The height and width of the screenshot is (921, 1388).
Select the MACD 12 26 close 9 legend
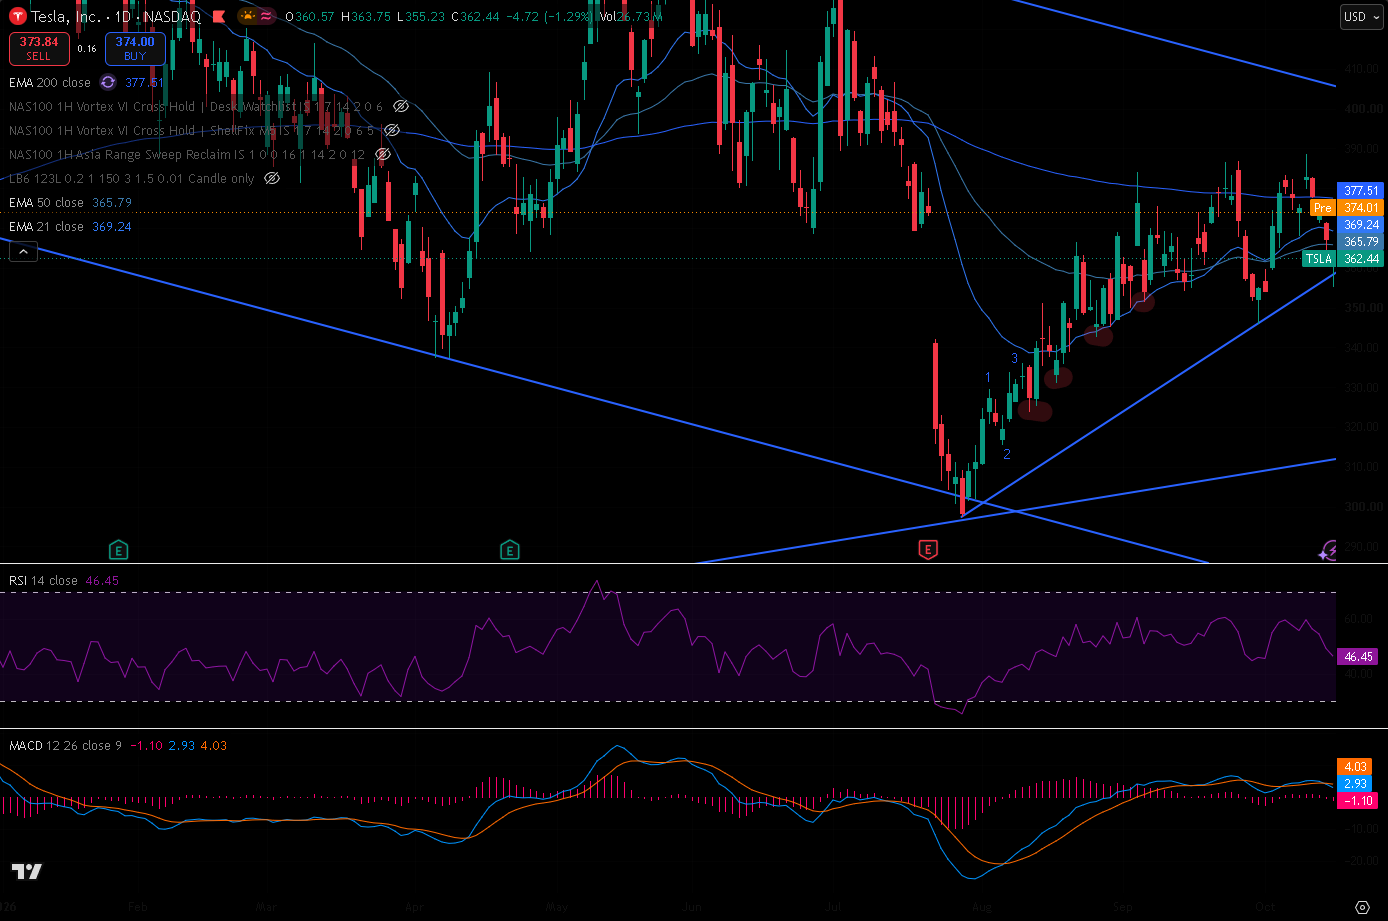[x=66, y=746]
